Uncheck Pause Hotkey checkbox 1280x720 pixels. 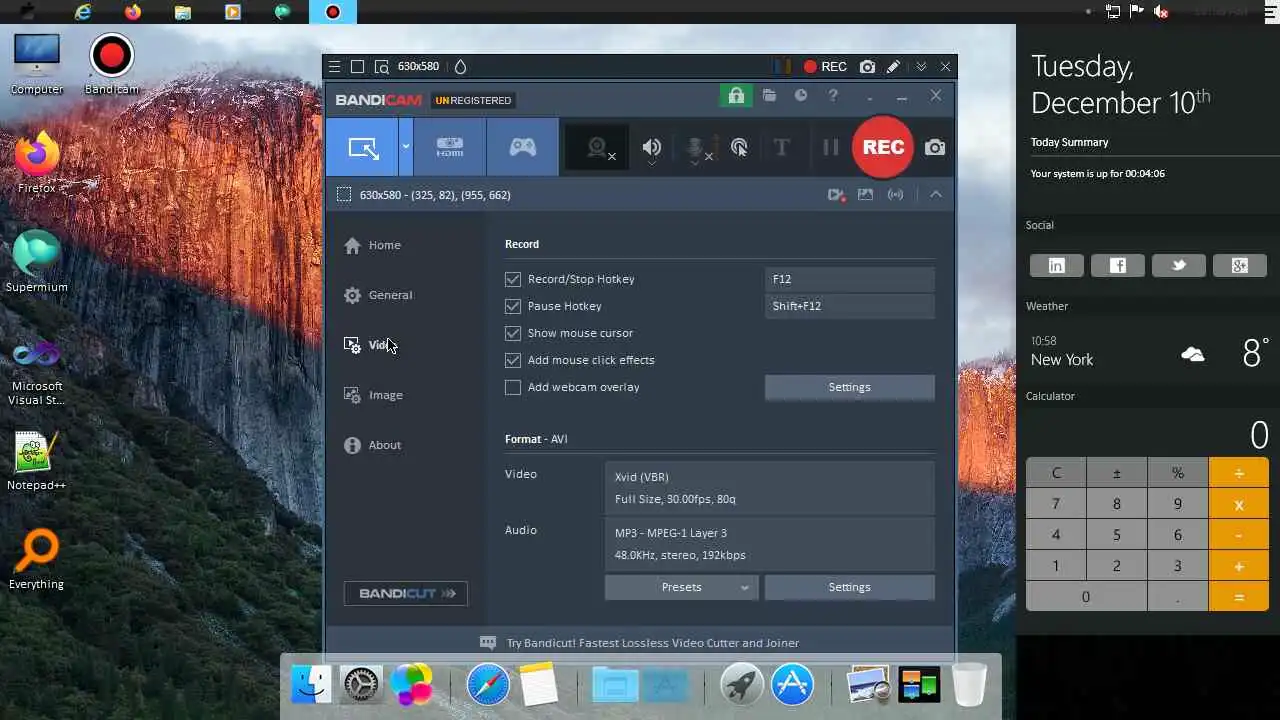pos(513,306)
